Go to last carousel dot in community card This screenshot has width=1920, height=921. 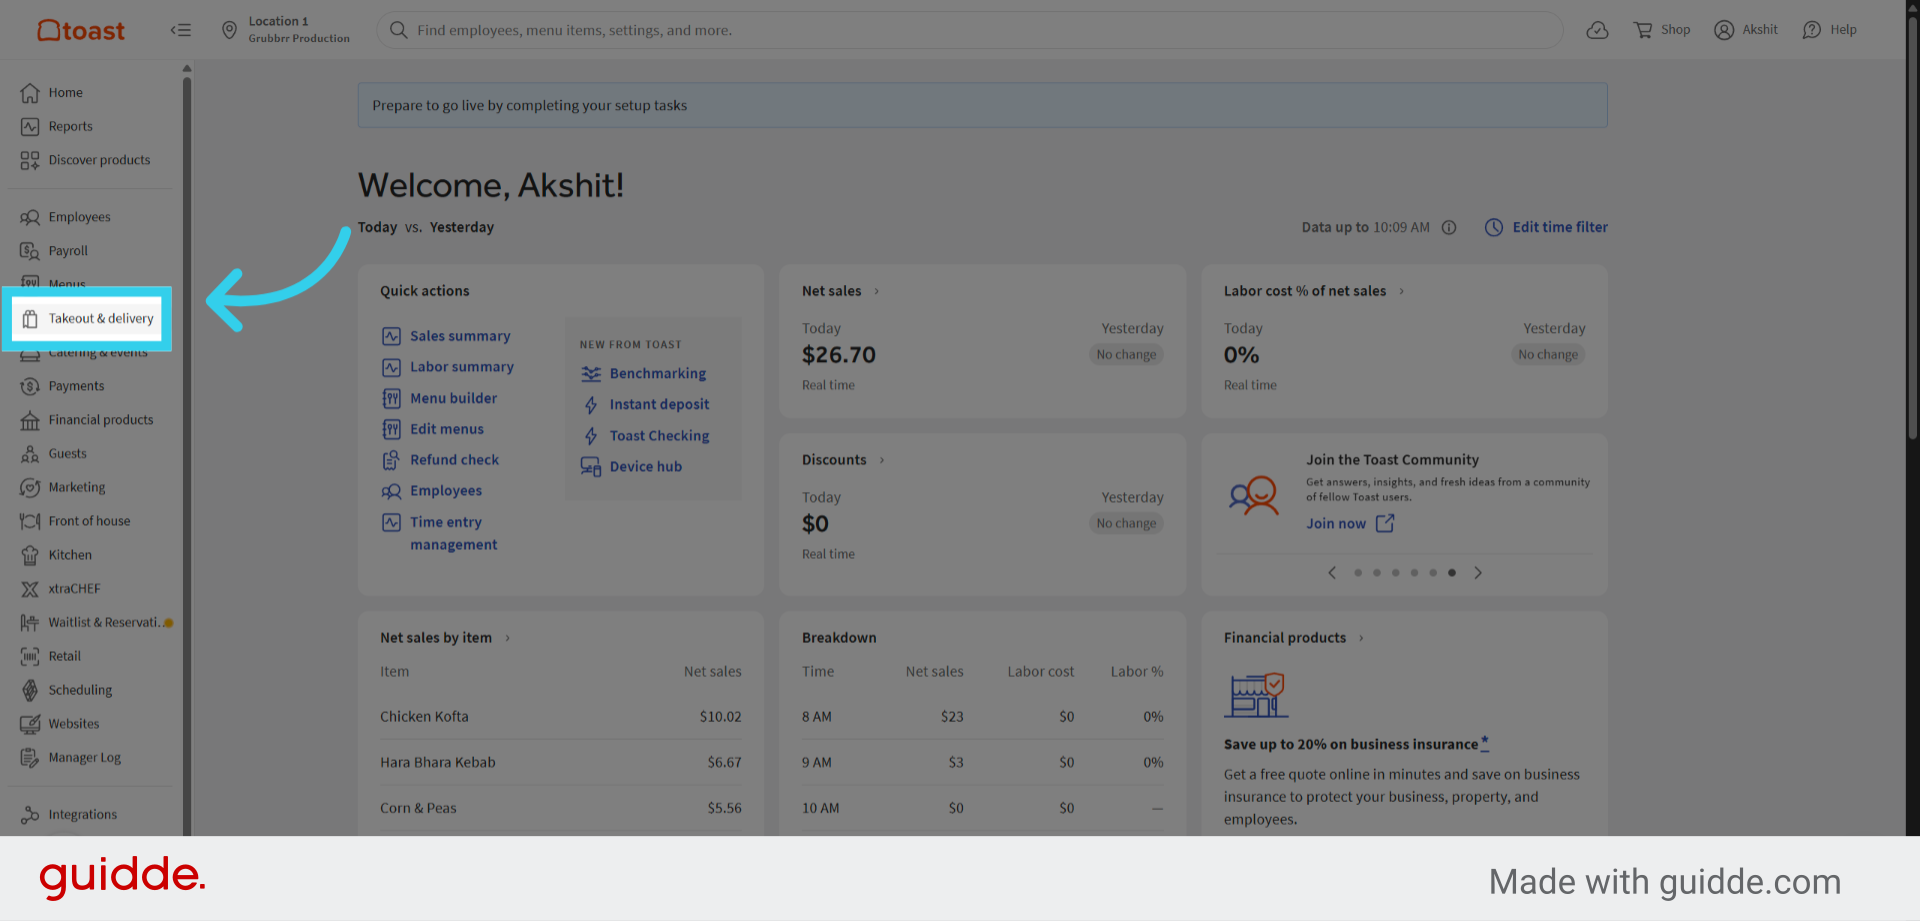point(1452,573)
